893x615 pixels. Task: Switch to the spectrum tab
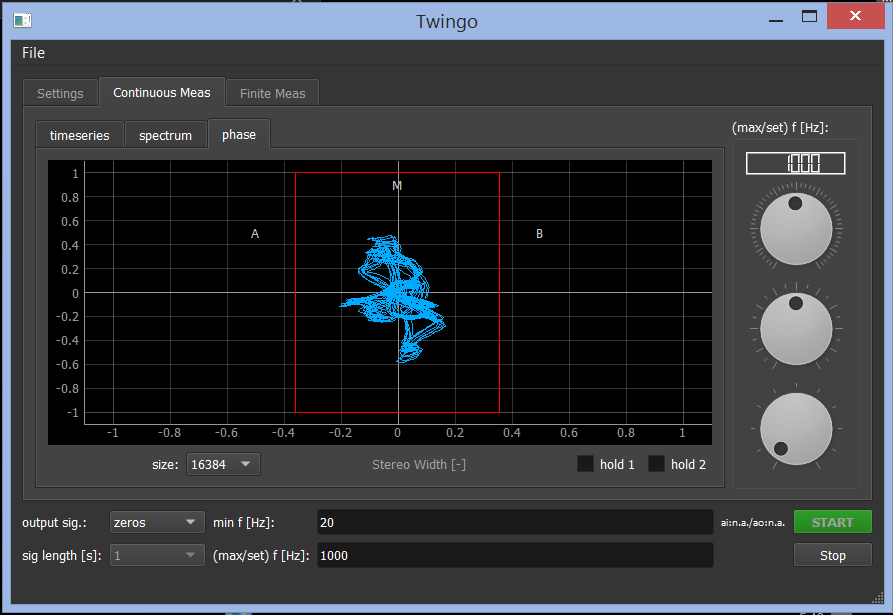pyautogui.click(x=165, y=136)
